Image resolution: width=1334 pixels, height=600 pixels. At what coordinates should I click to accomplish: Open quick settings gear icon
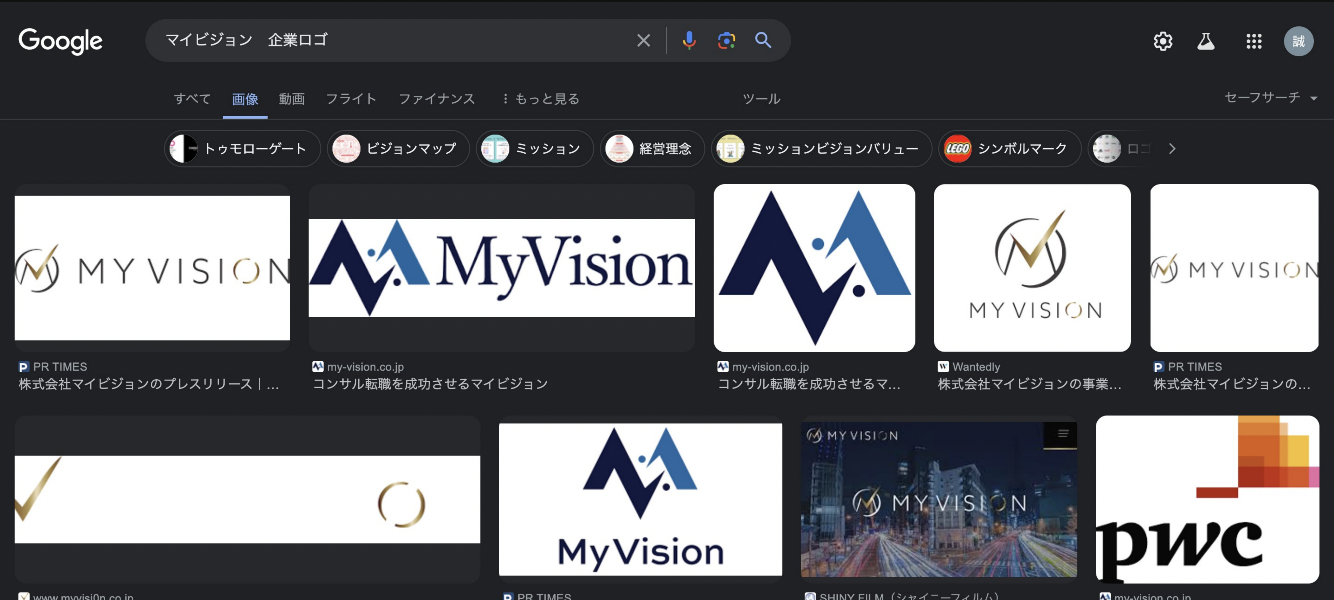(x=1162, y=41)
